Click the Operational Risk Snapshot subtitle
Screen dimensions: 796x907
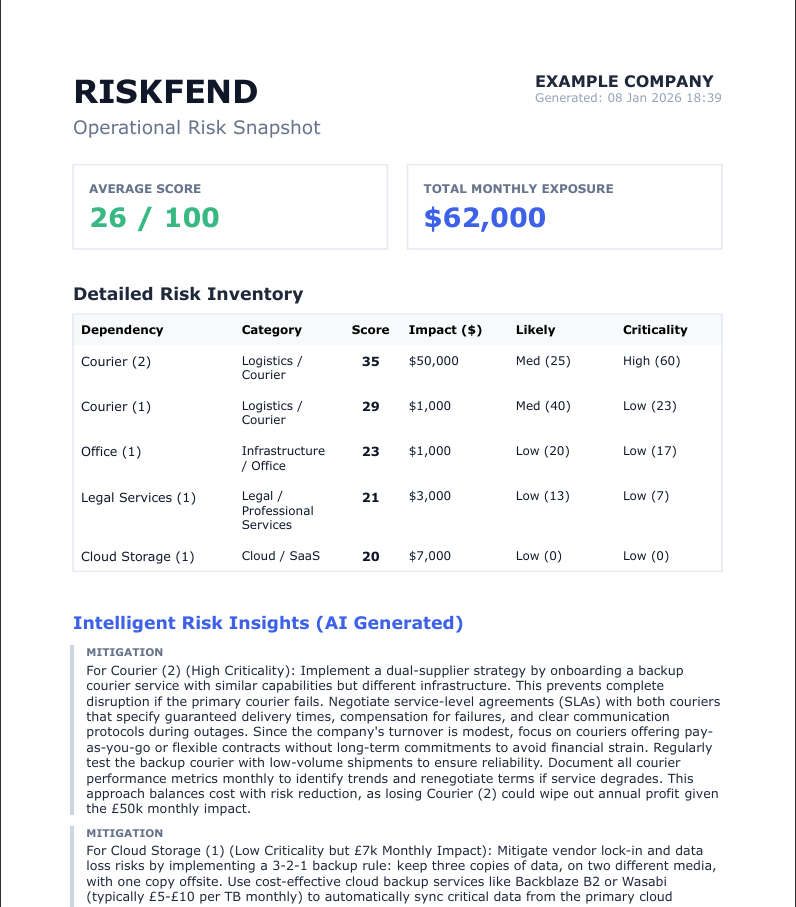[x=197, y=128]
